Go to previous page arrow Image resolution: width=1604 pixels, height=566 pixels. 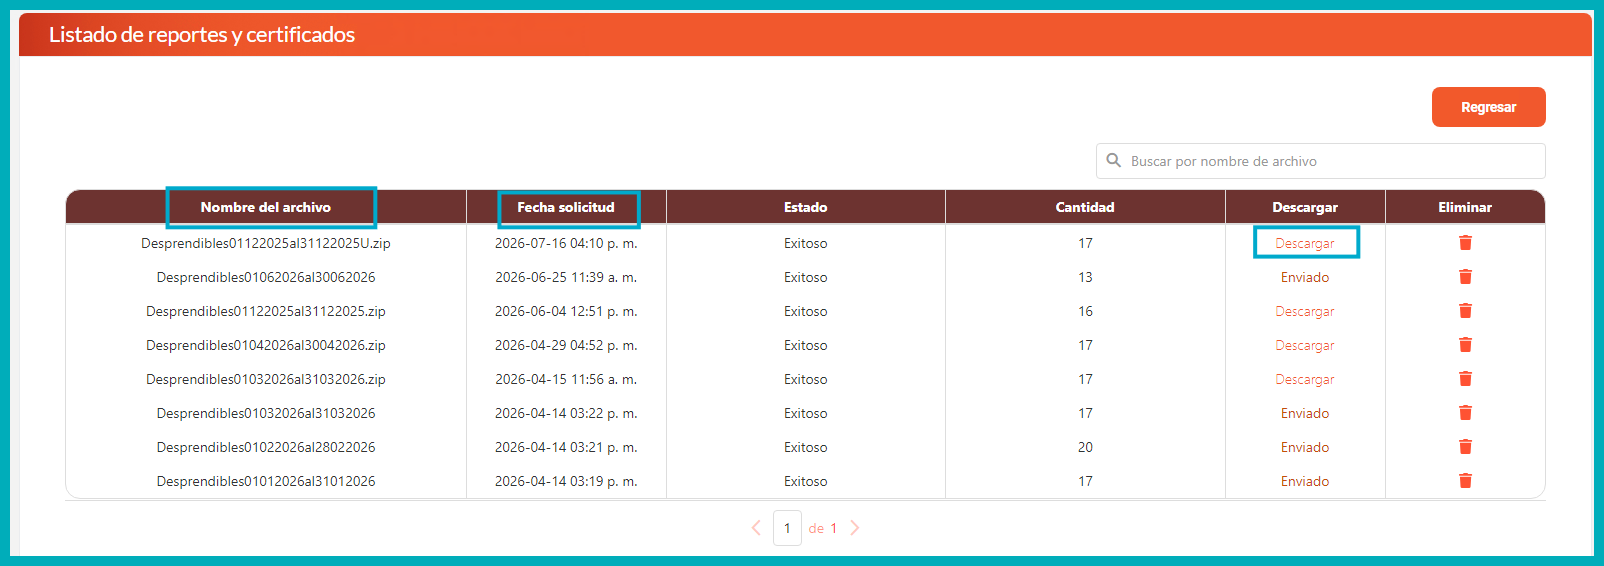click(756, 528)
